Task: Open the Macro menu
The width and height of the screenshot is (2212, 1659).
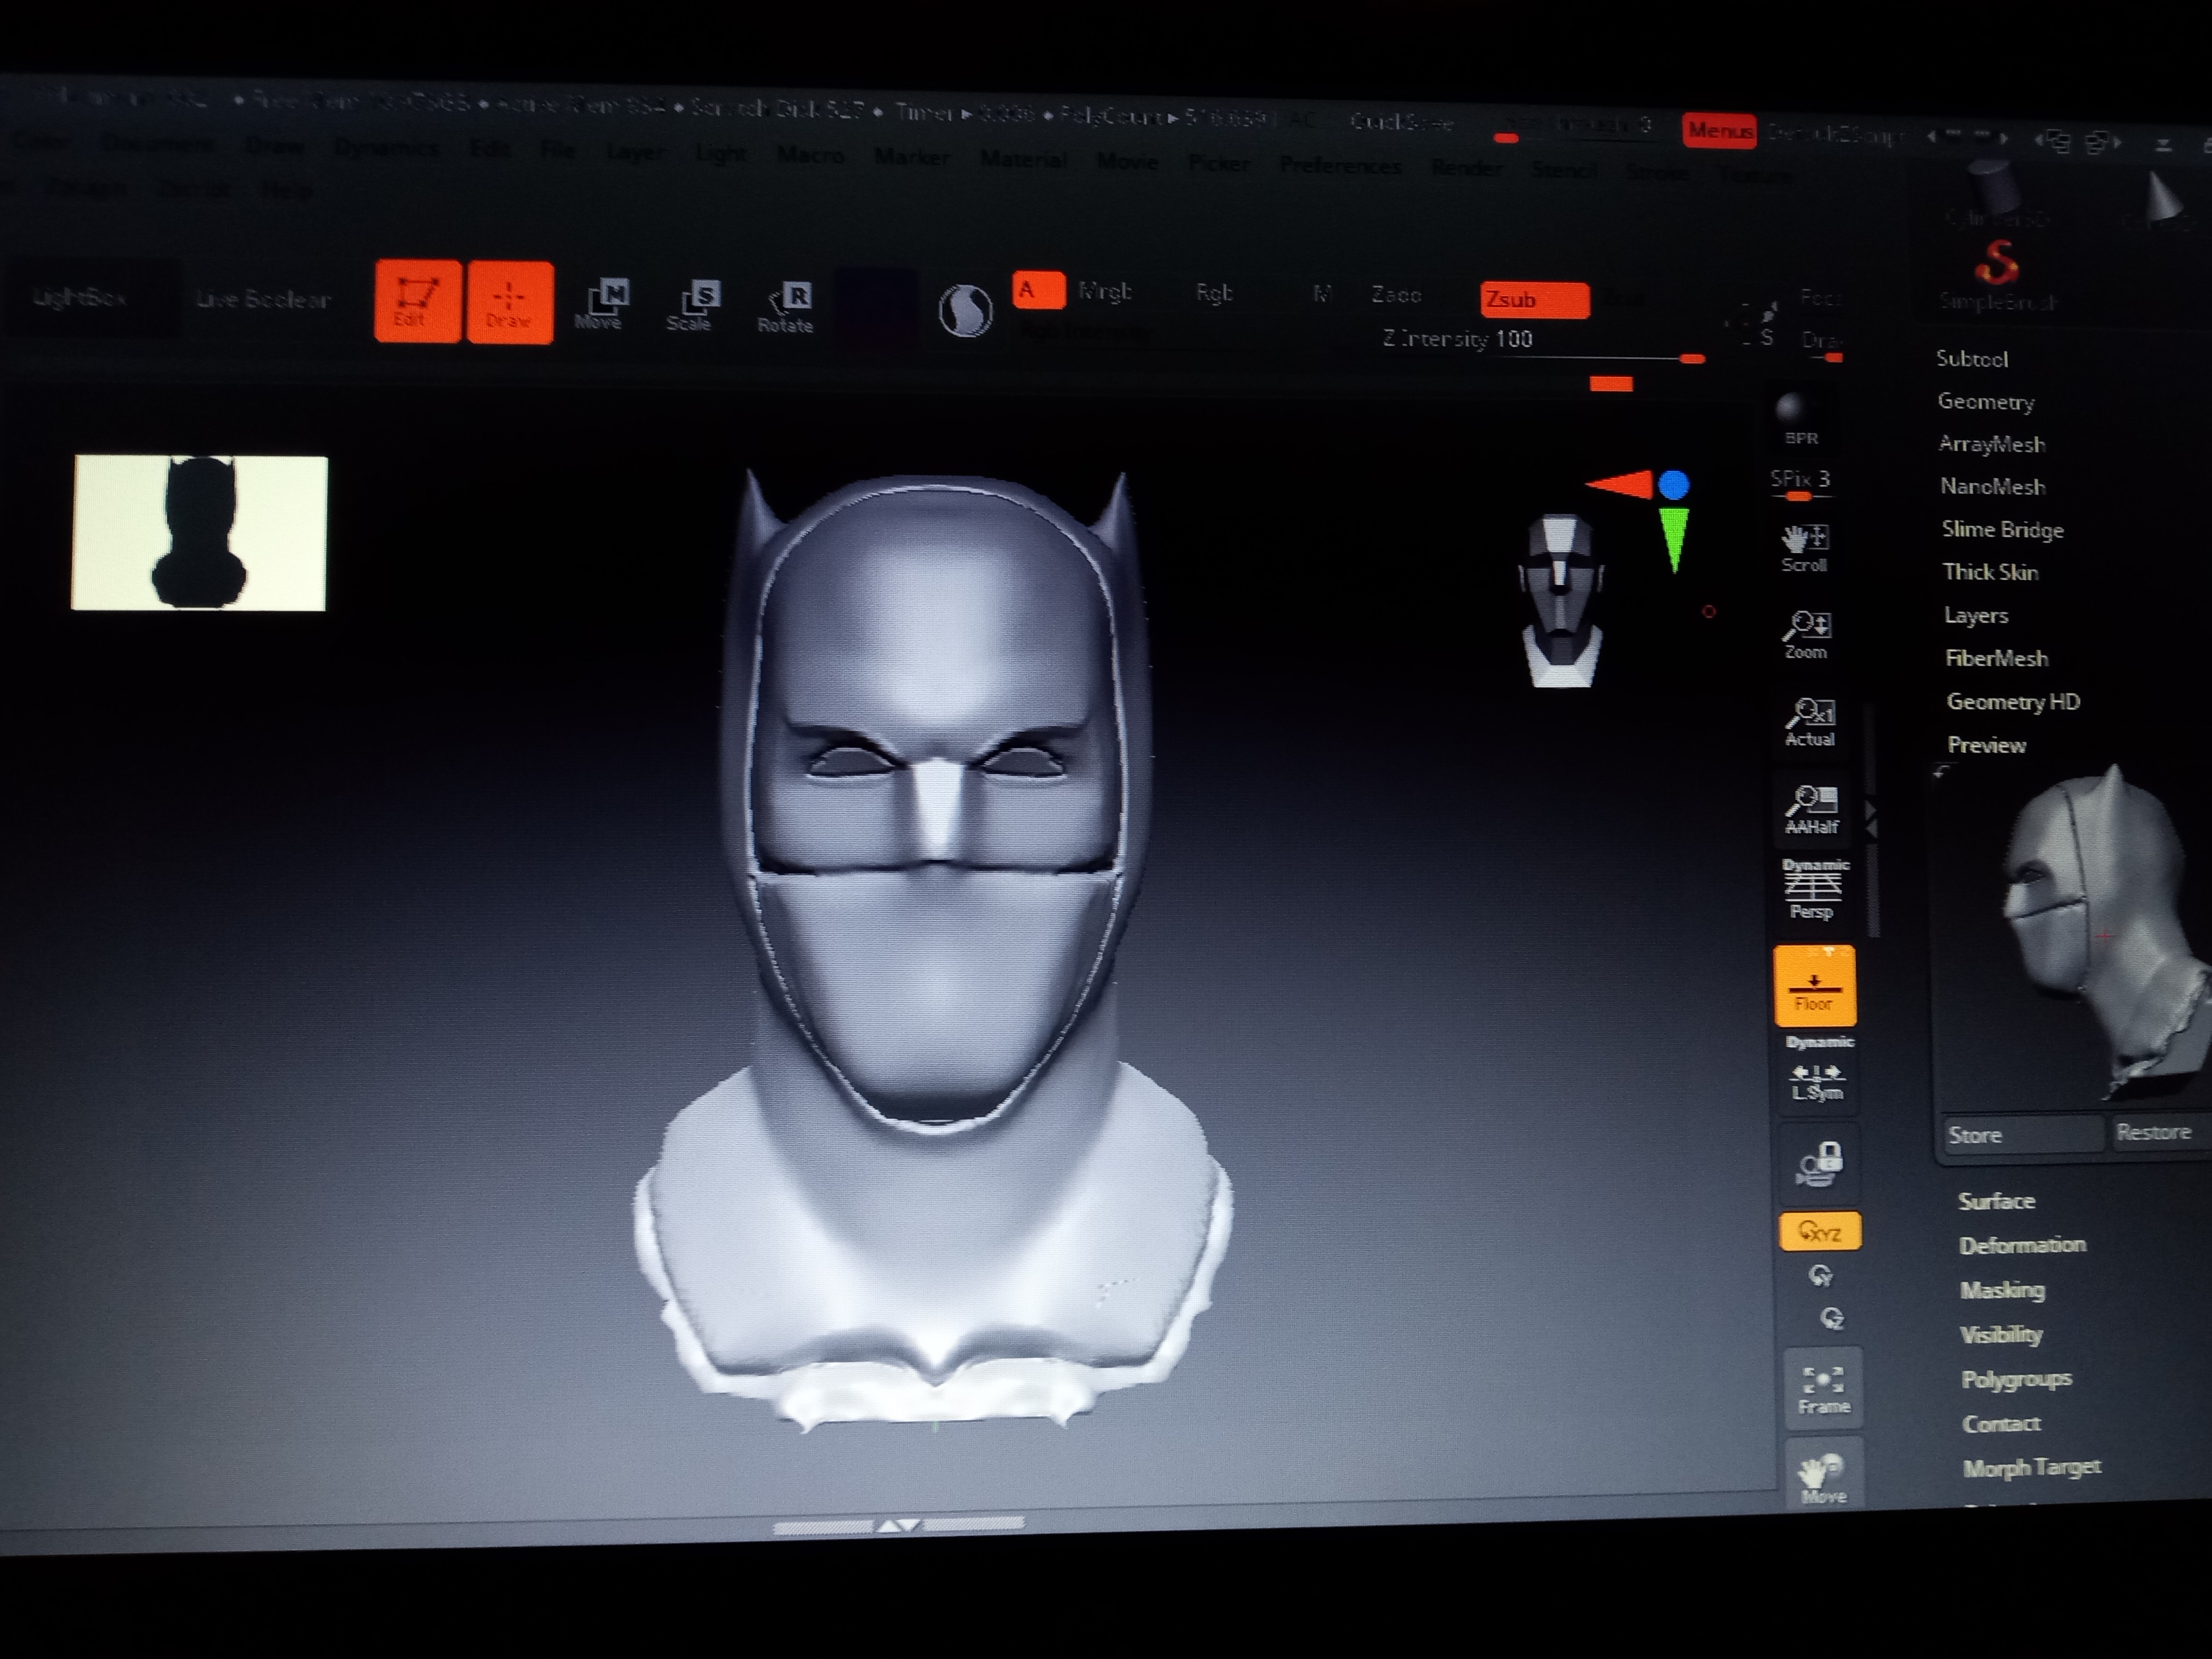Action: coord(810,155)
